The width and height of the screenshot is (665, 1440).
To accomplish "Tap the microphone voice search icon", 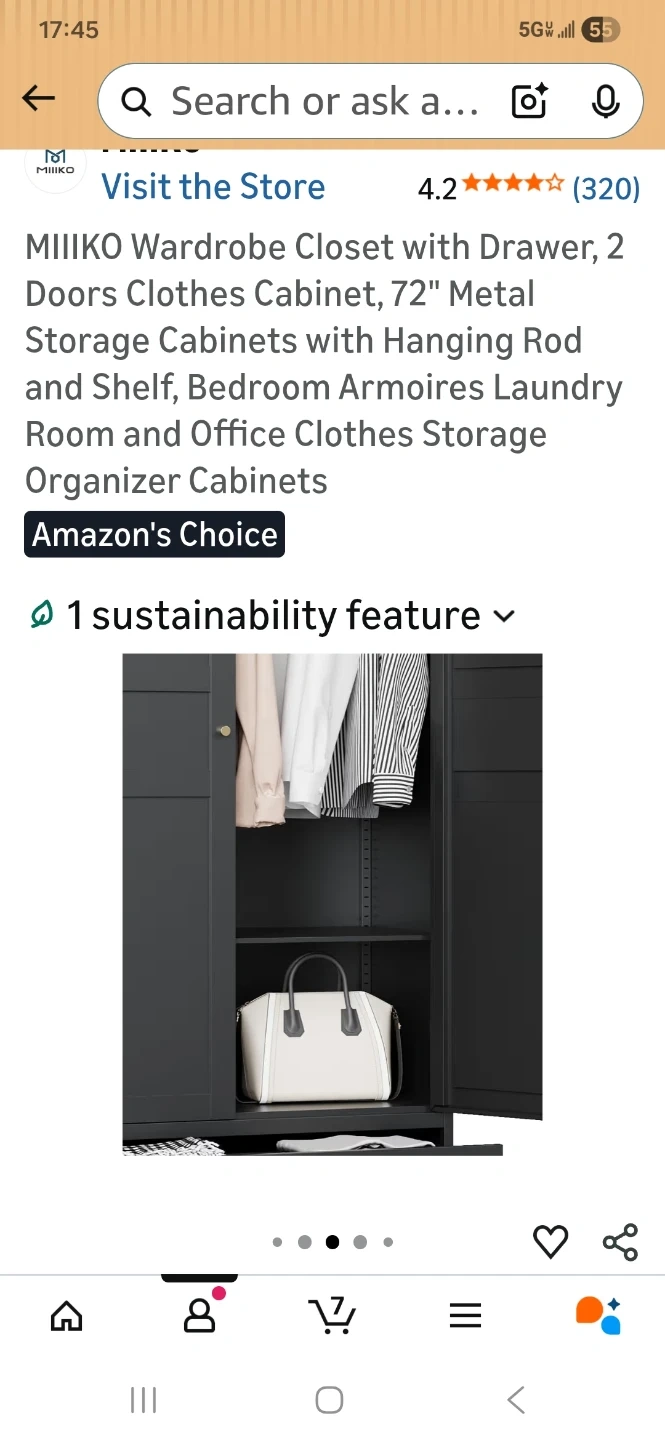I will click(605, 101).
